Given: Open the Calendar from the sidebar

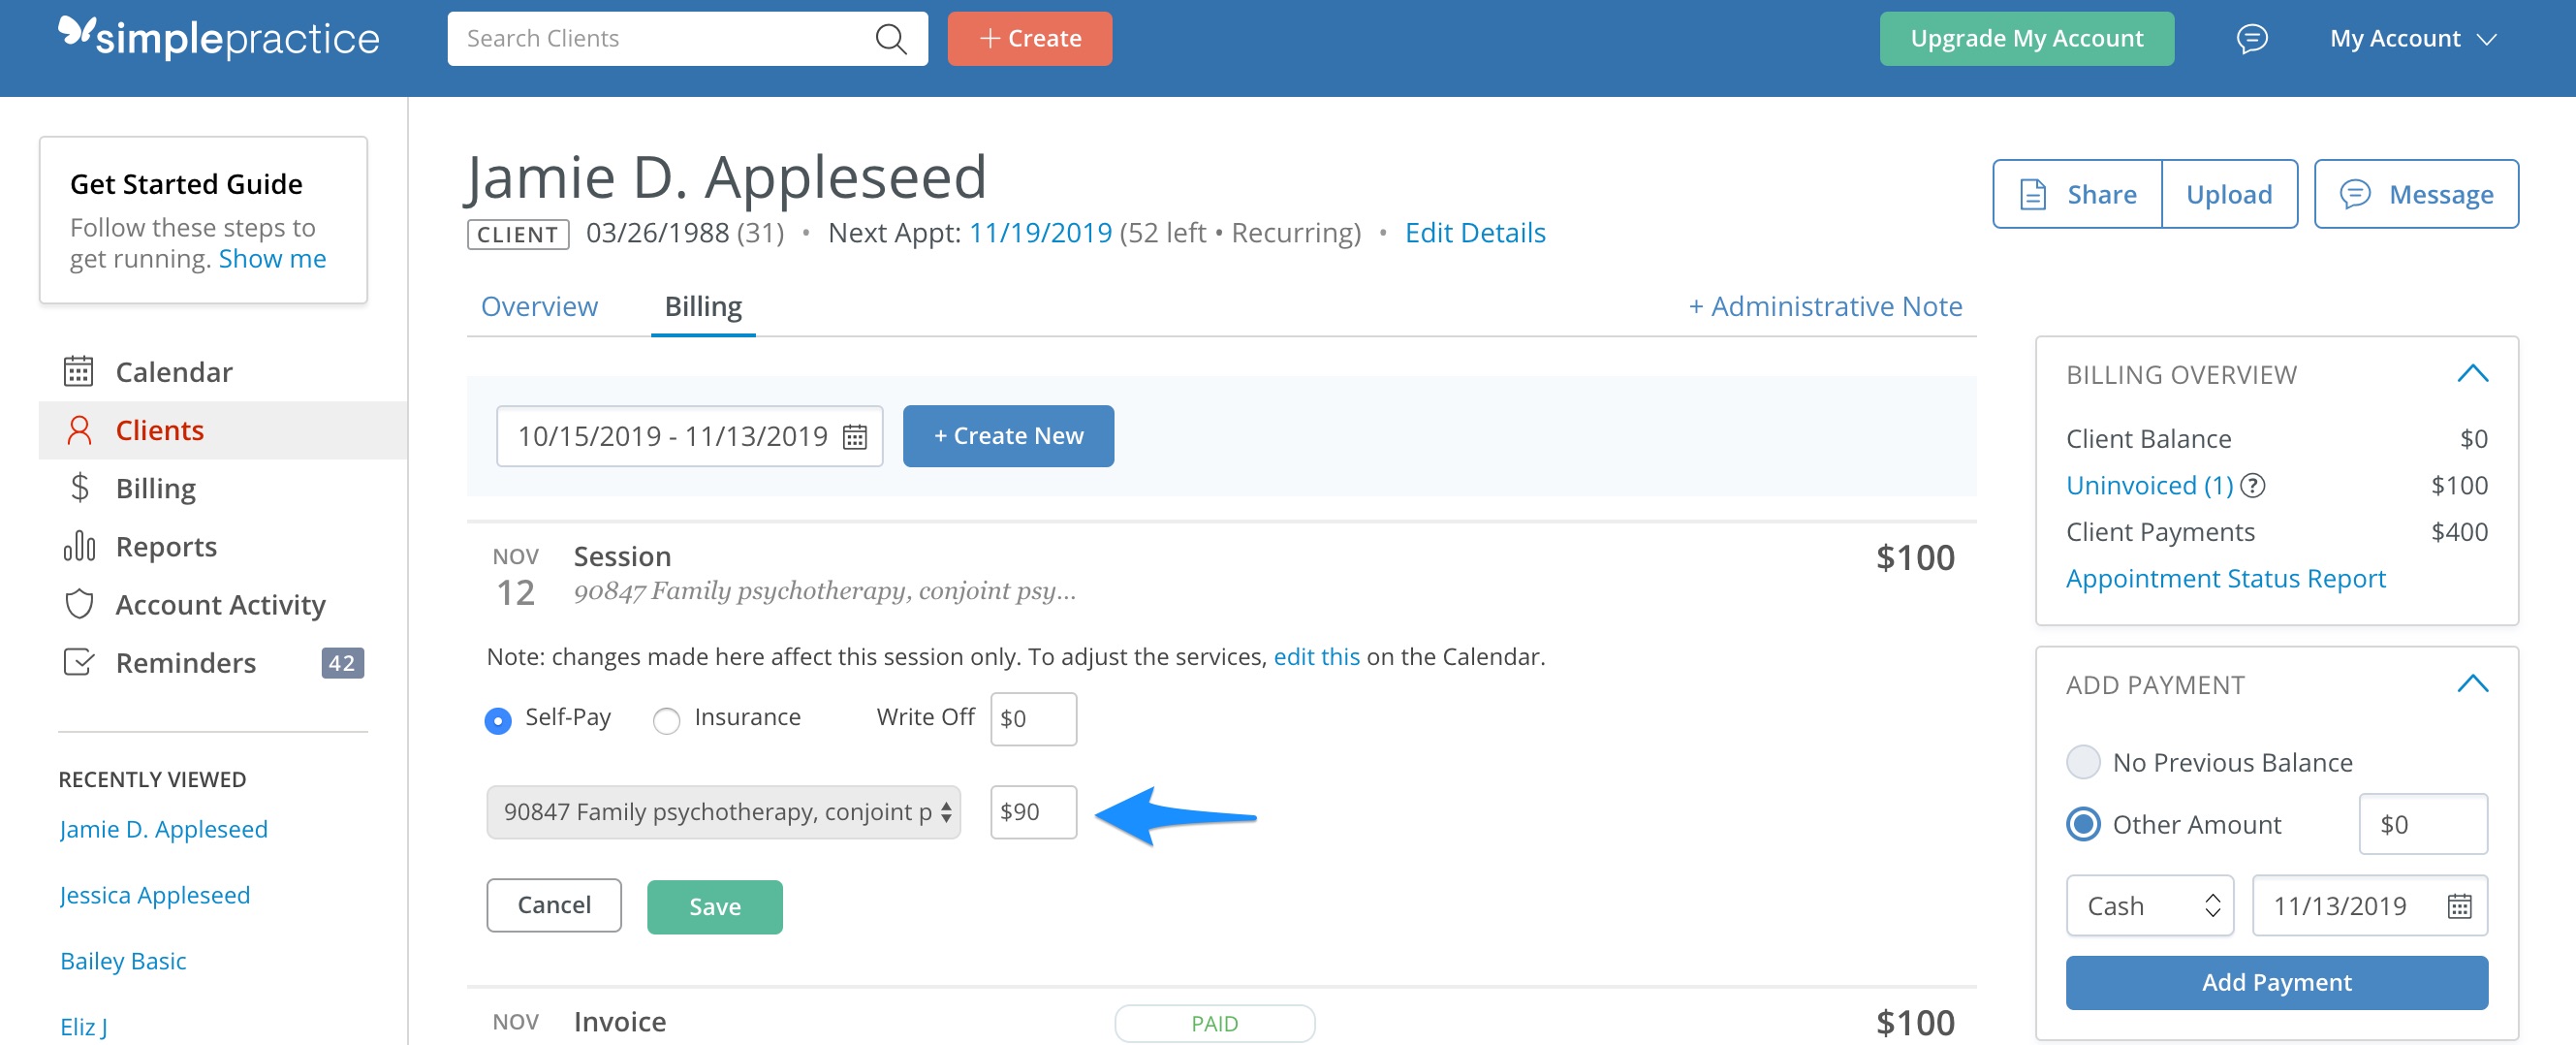Looking at the screenshot, I should pos(174,371).
